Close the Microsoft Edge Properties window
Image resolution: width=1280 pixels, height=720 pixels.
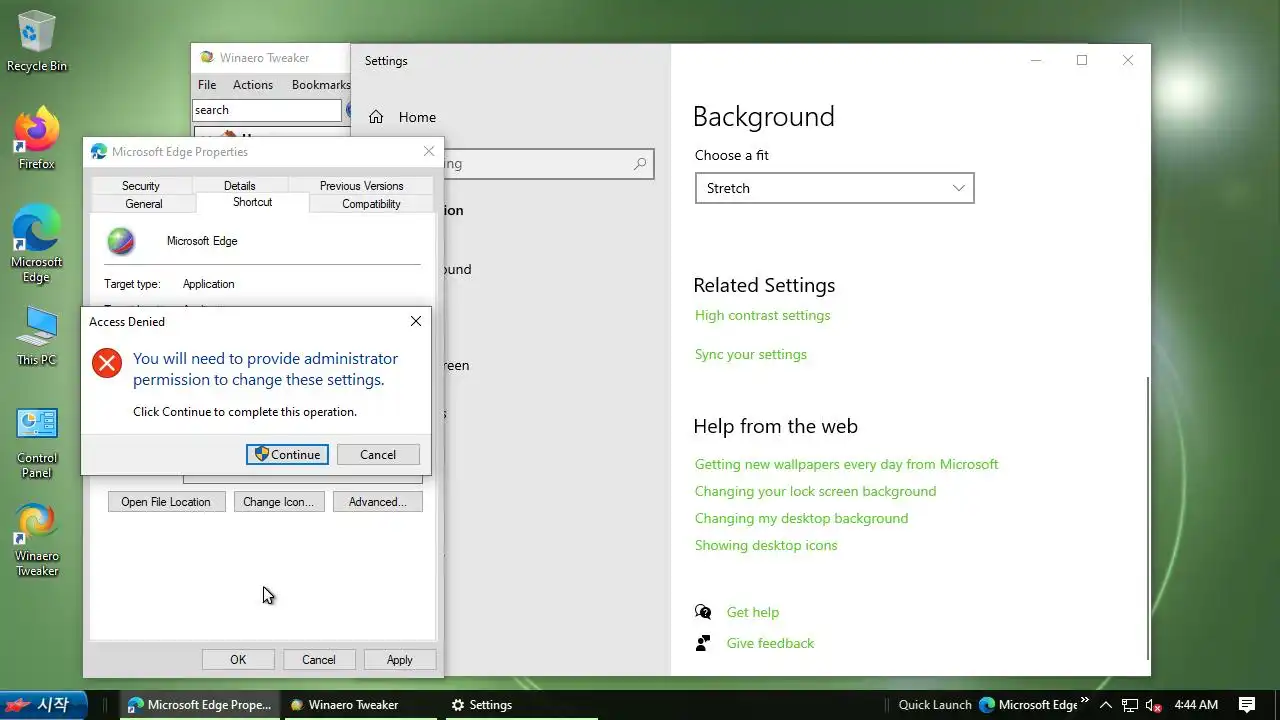click(x=429, y=152)
